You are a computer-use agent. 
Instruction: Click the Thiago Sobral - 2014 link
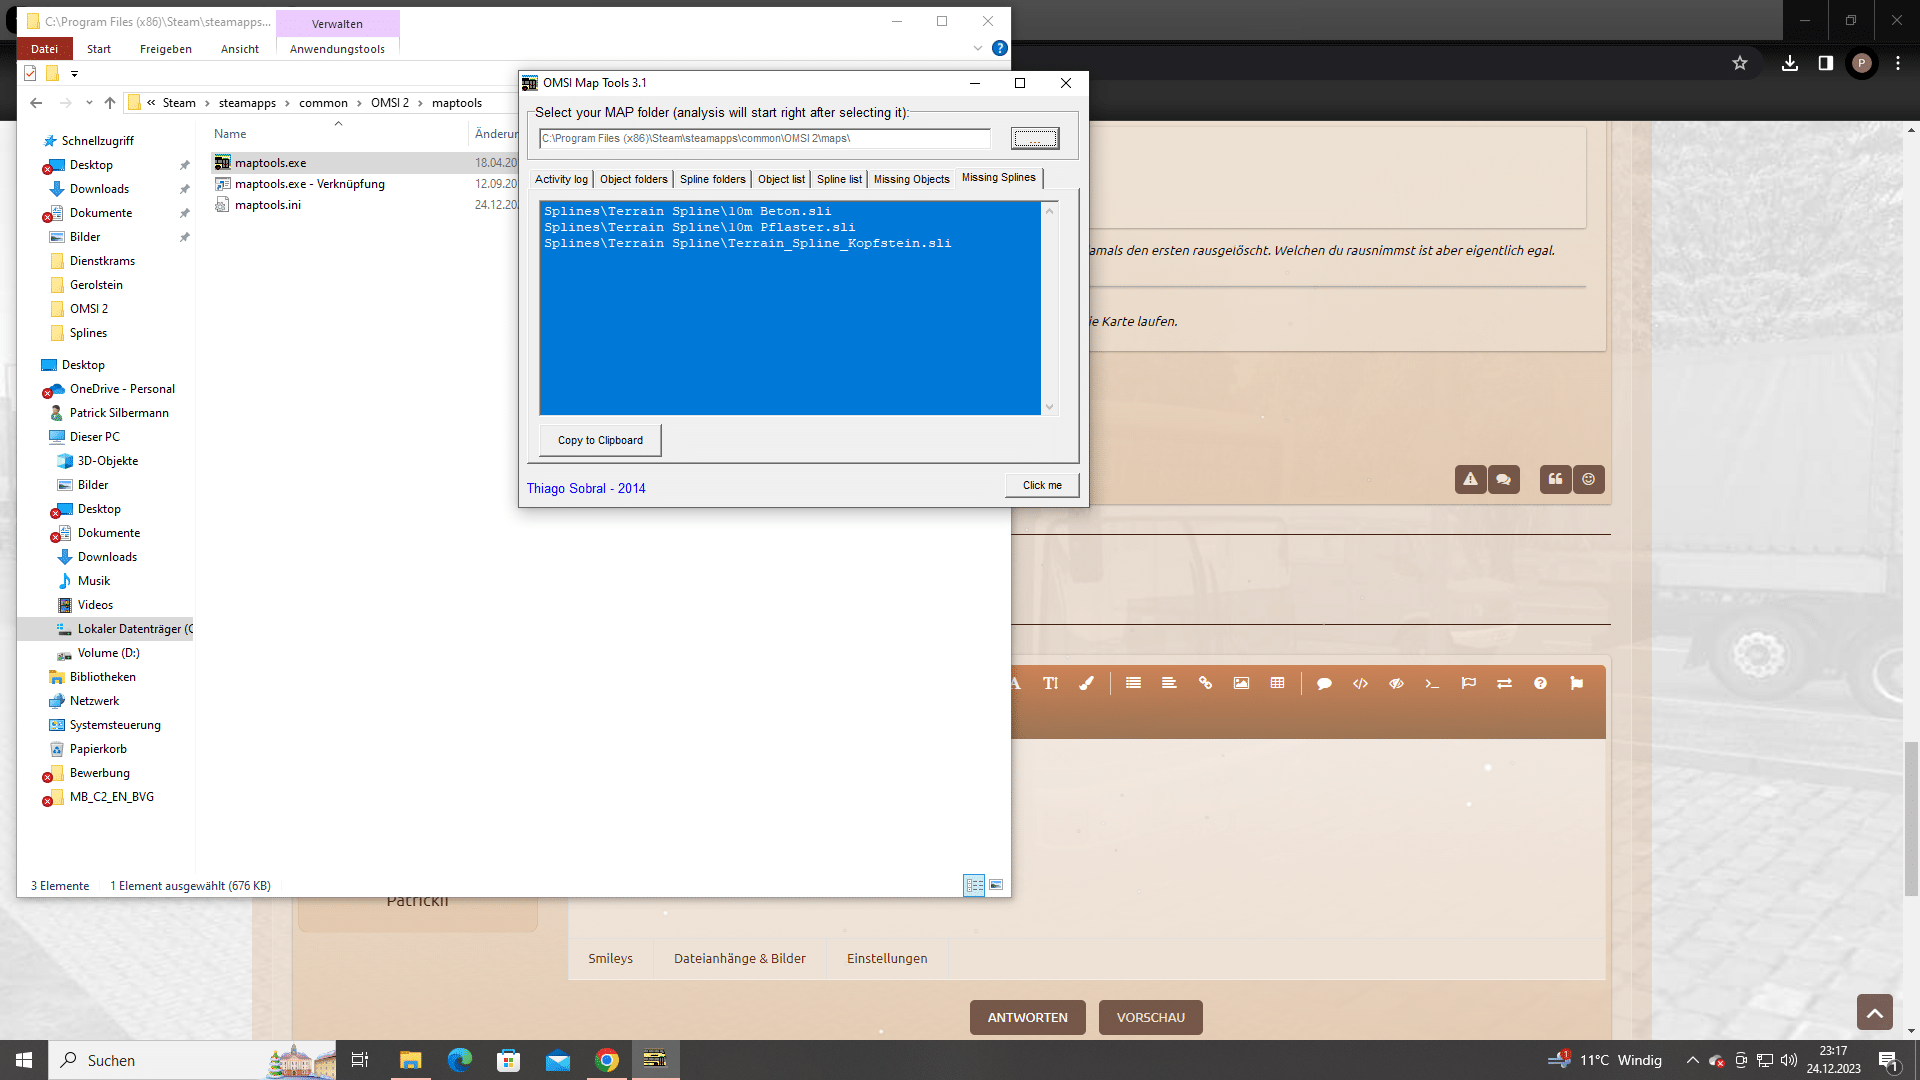(x=586, y=488)
